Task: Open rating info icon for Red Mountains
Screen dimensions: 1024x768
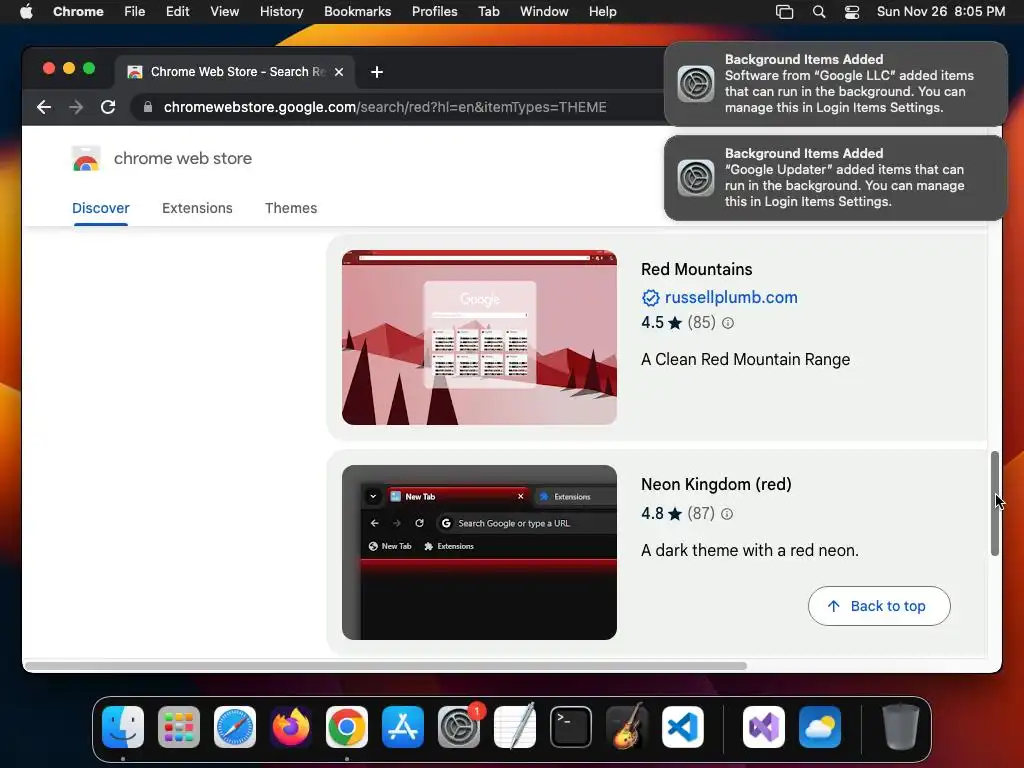Action: tap(728, 323)
